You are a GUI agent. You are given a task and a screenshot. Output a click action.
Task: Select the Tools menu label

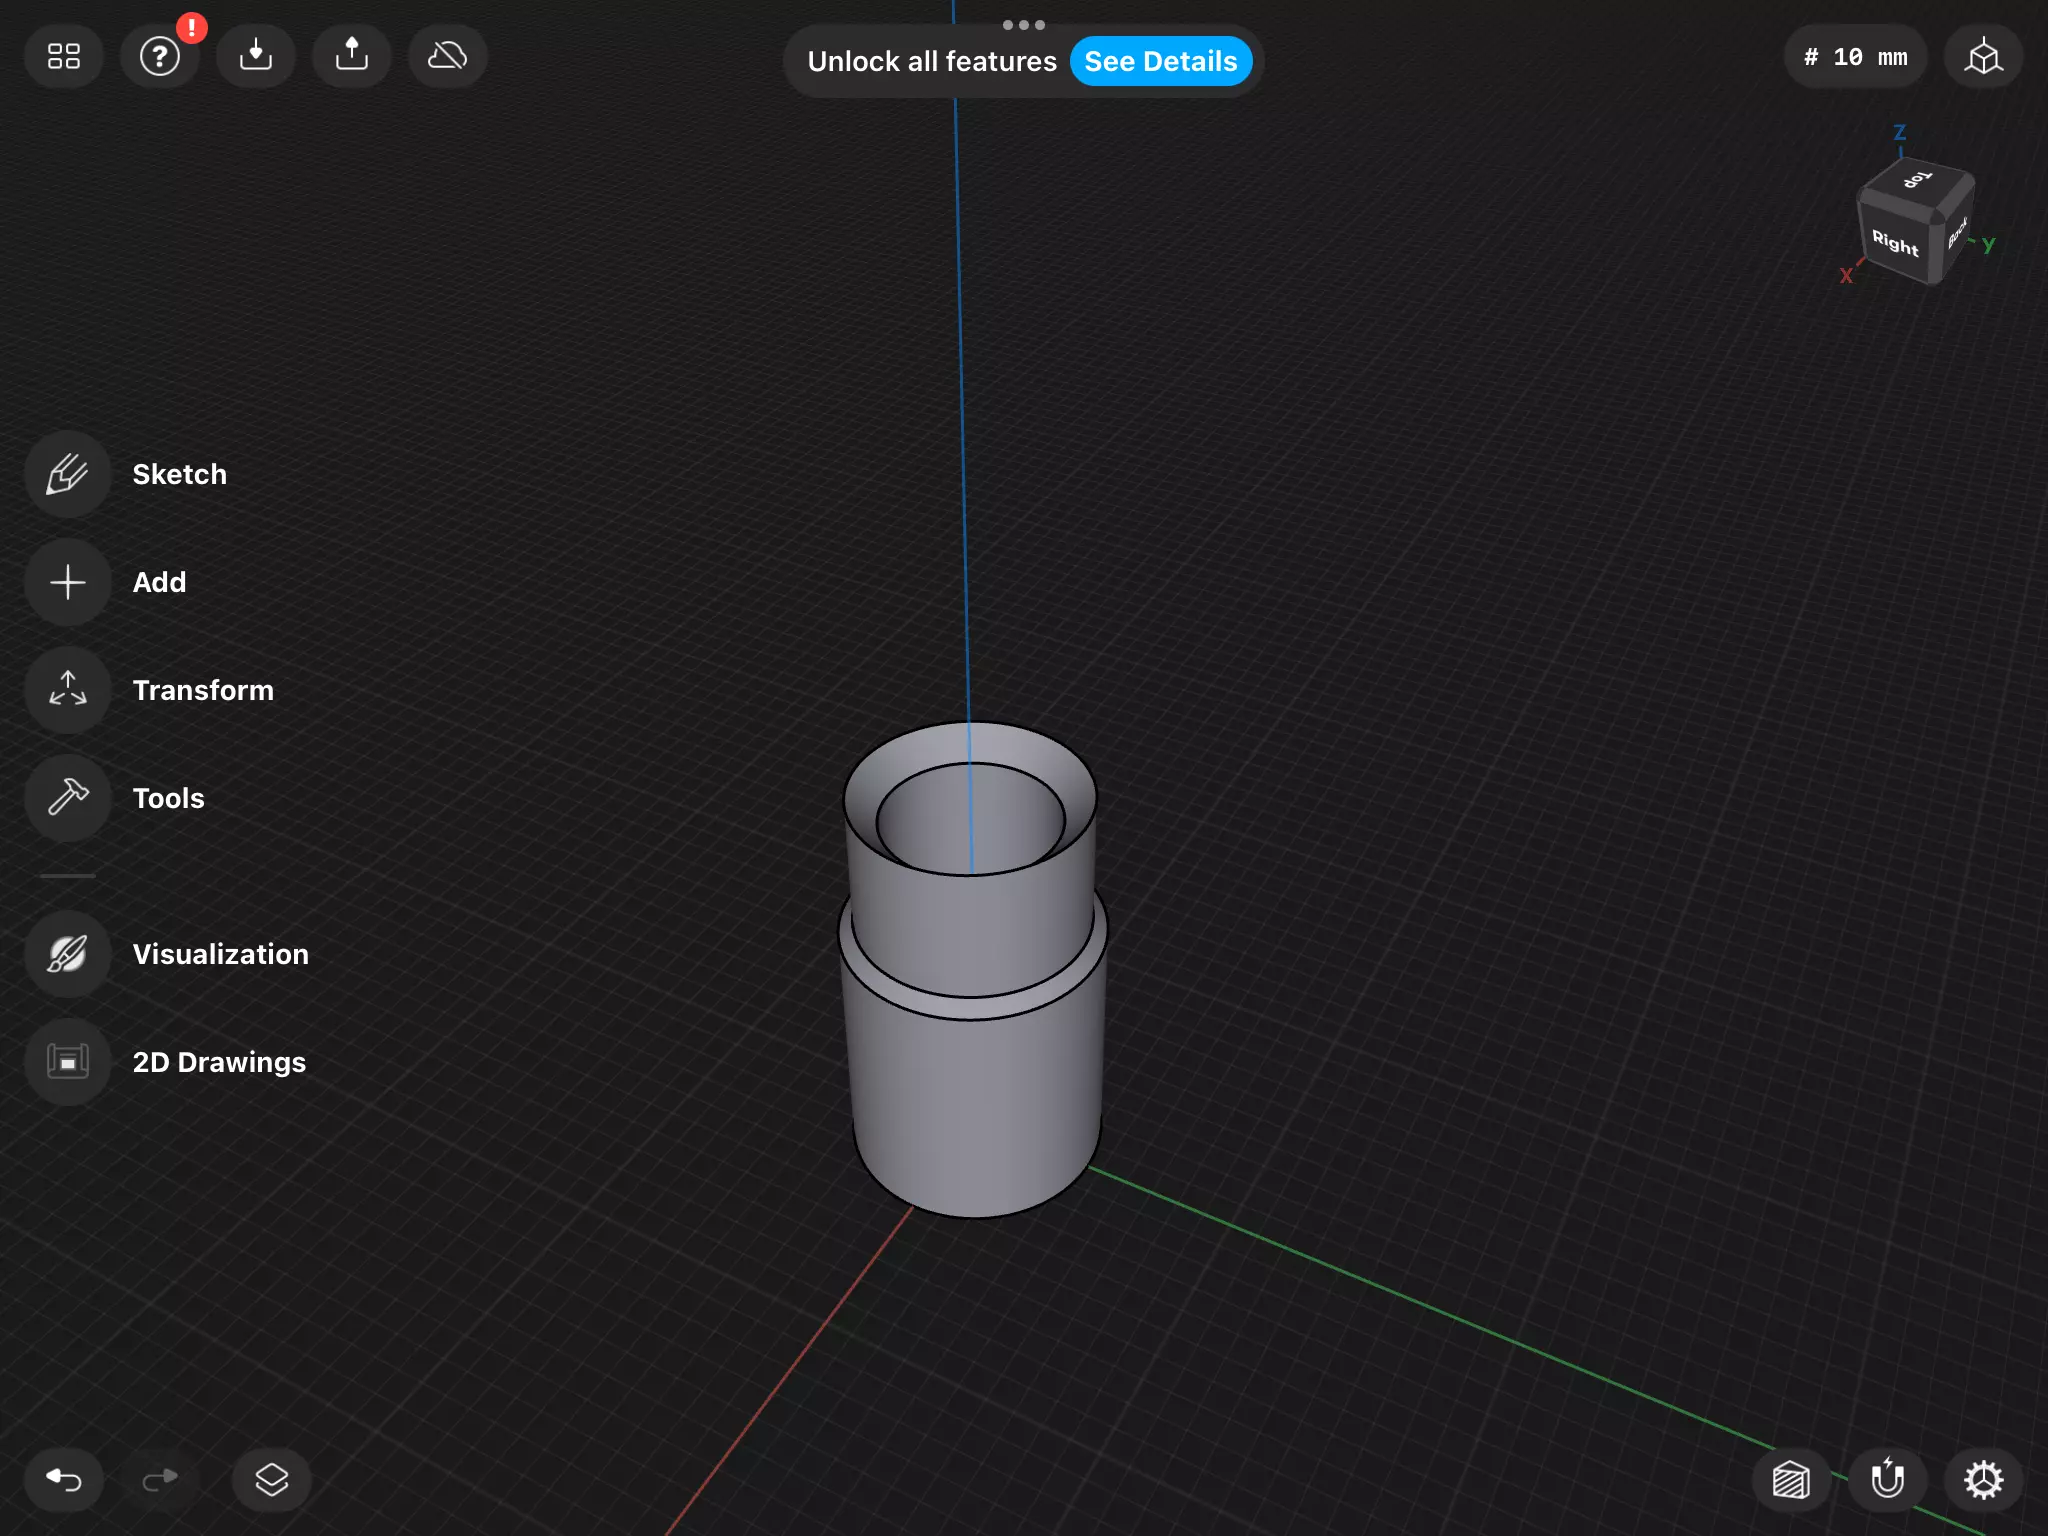169,798
